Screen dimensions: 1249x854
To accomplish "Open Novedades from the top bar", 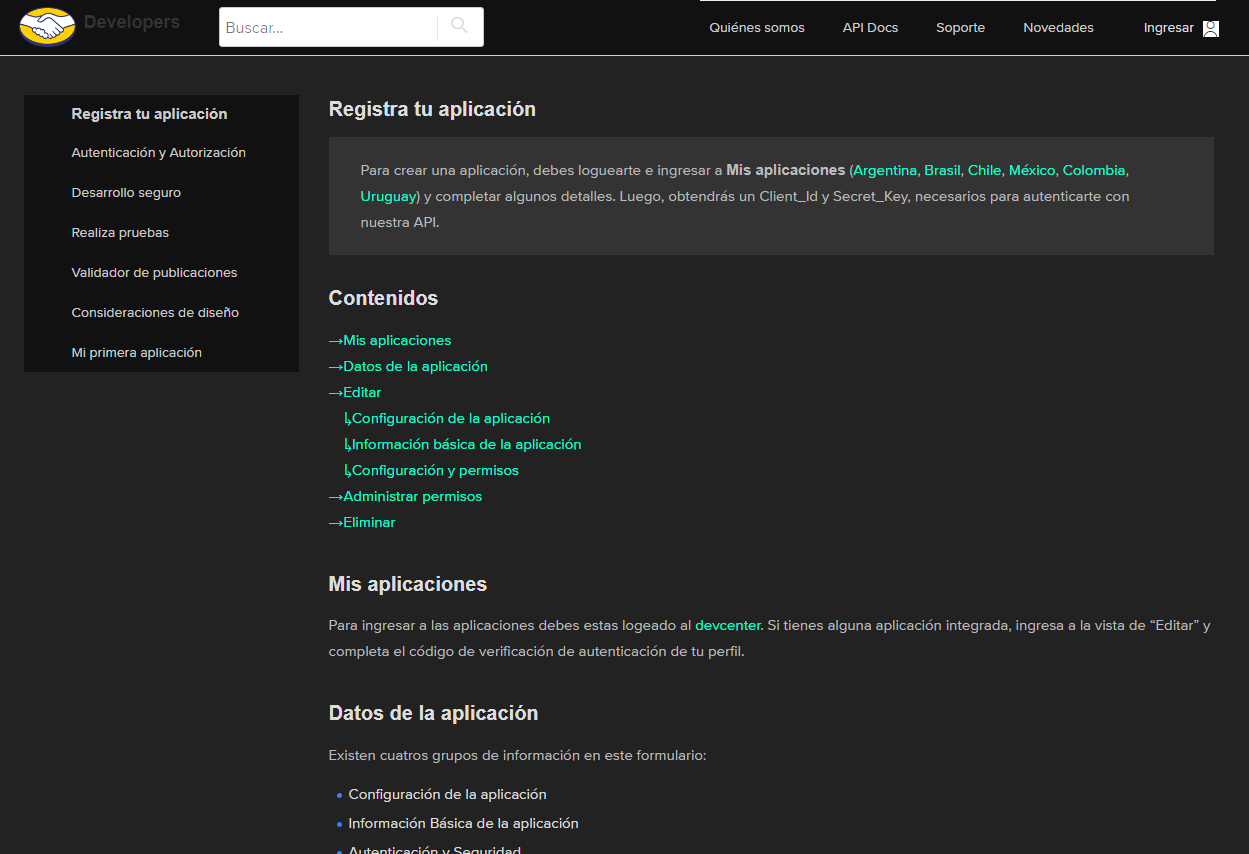I will (1058, 28).
